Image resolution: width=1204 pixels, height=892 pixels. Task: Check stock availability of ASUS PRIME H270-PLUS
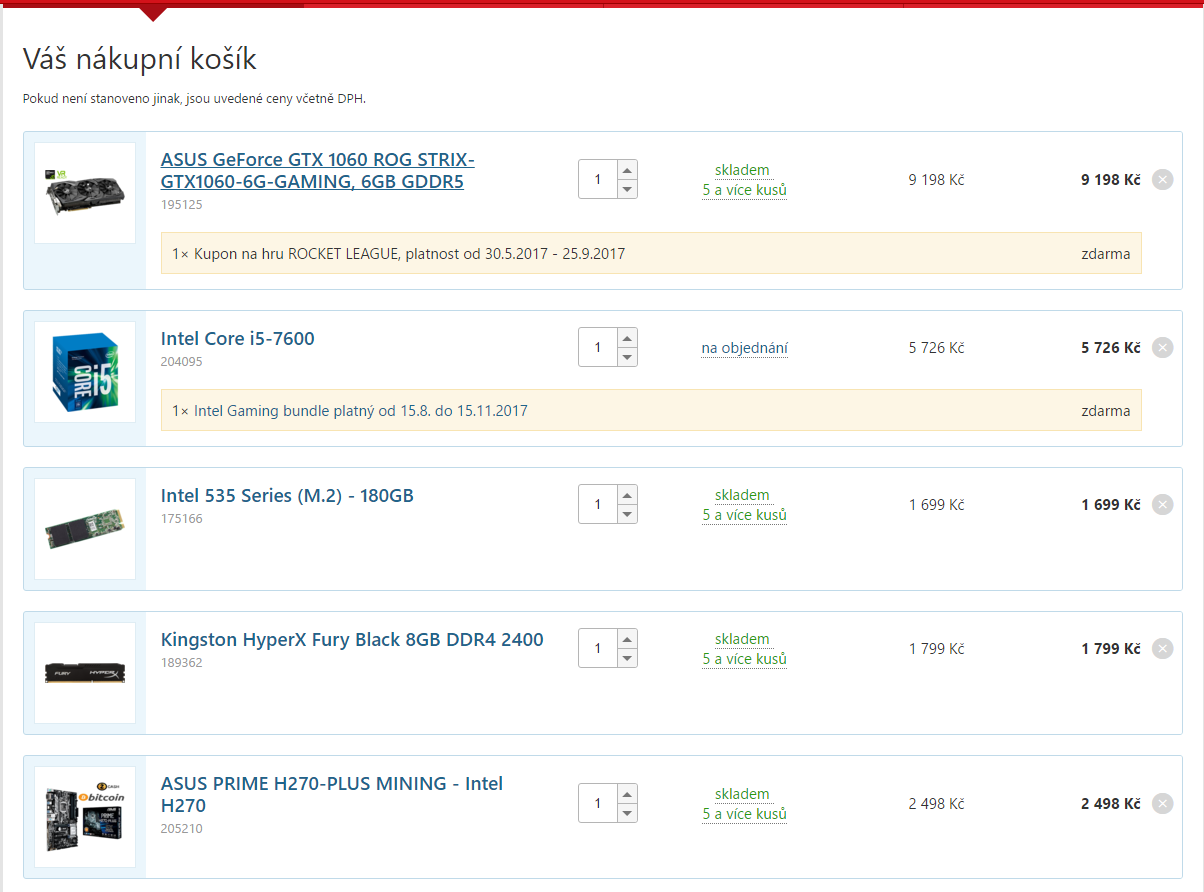pyautogui.click(x=744, y=804)
